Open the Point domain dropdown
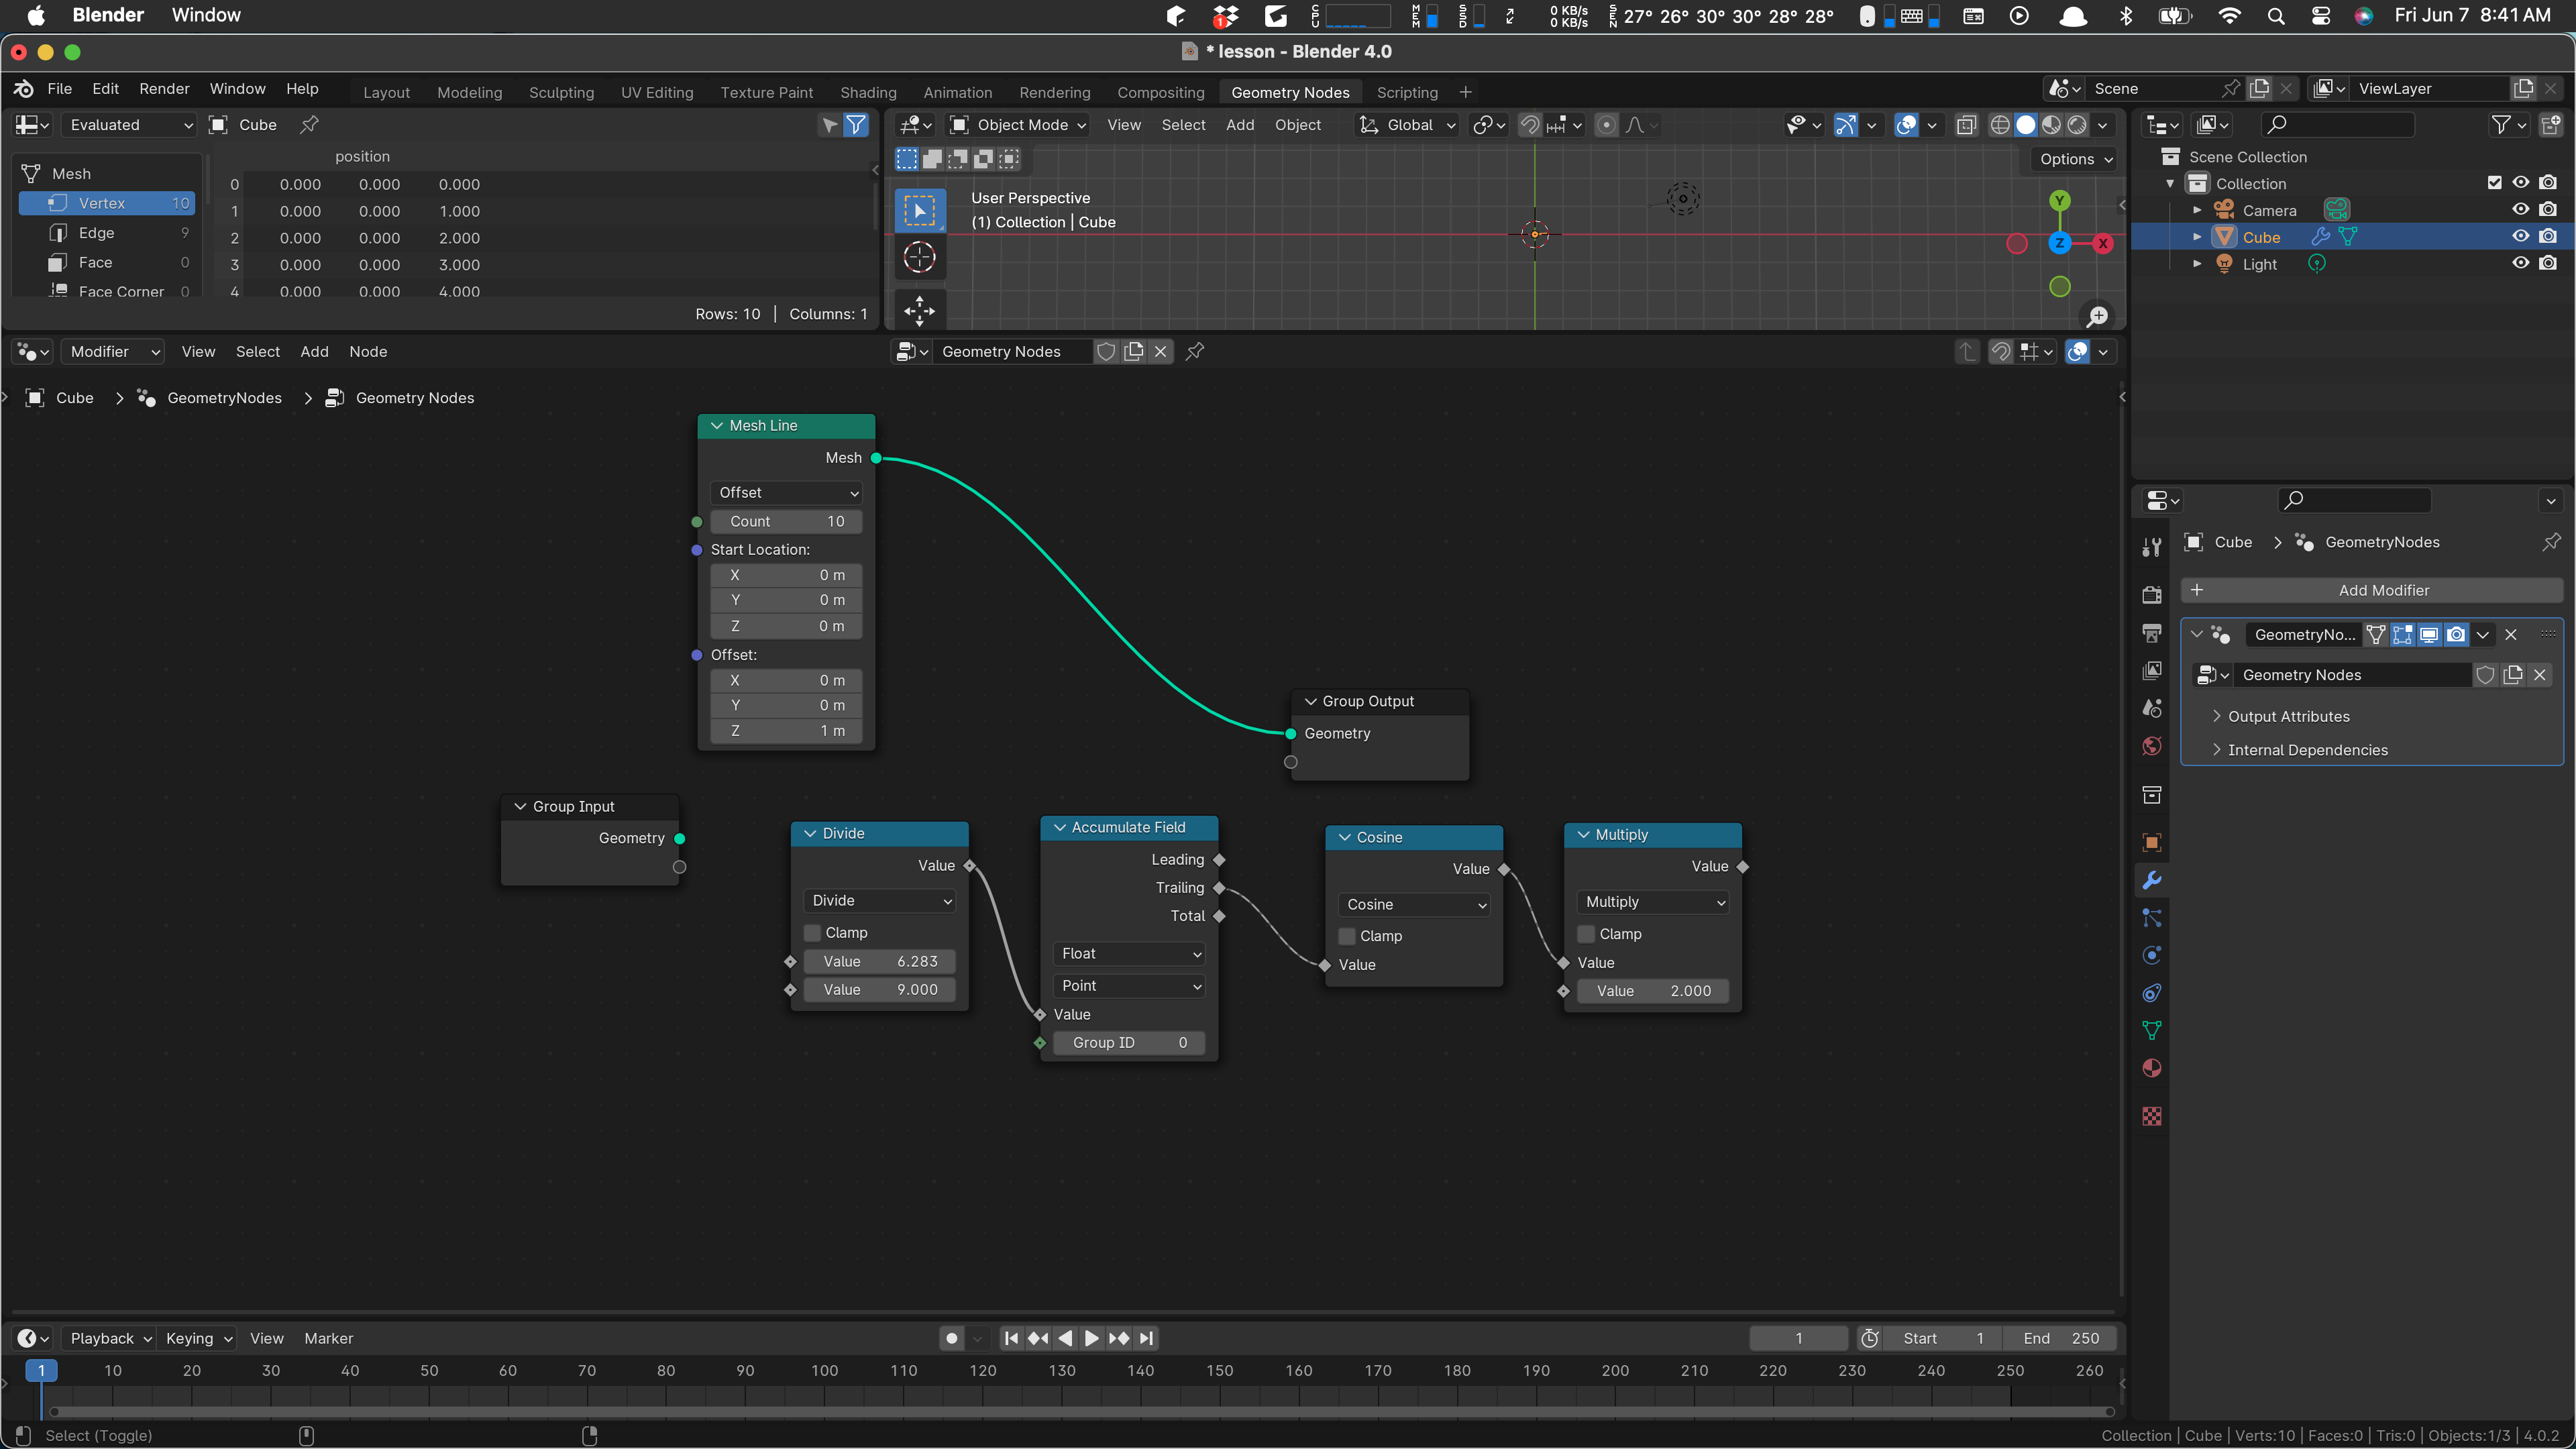Screen dimensions: 2576x1449 click(1129, 985)
